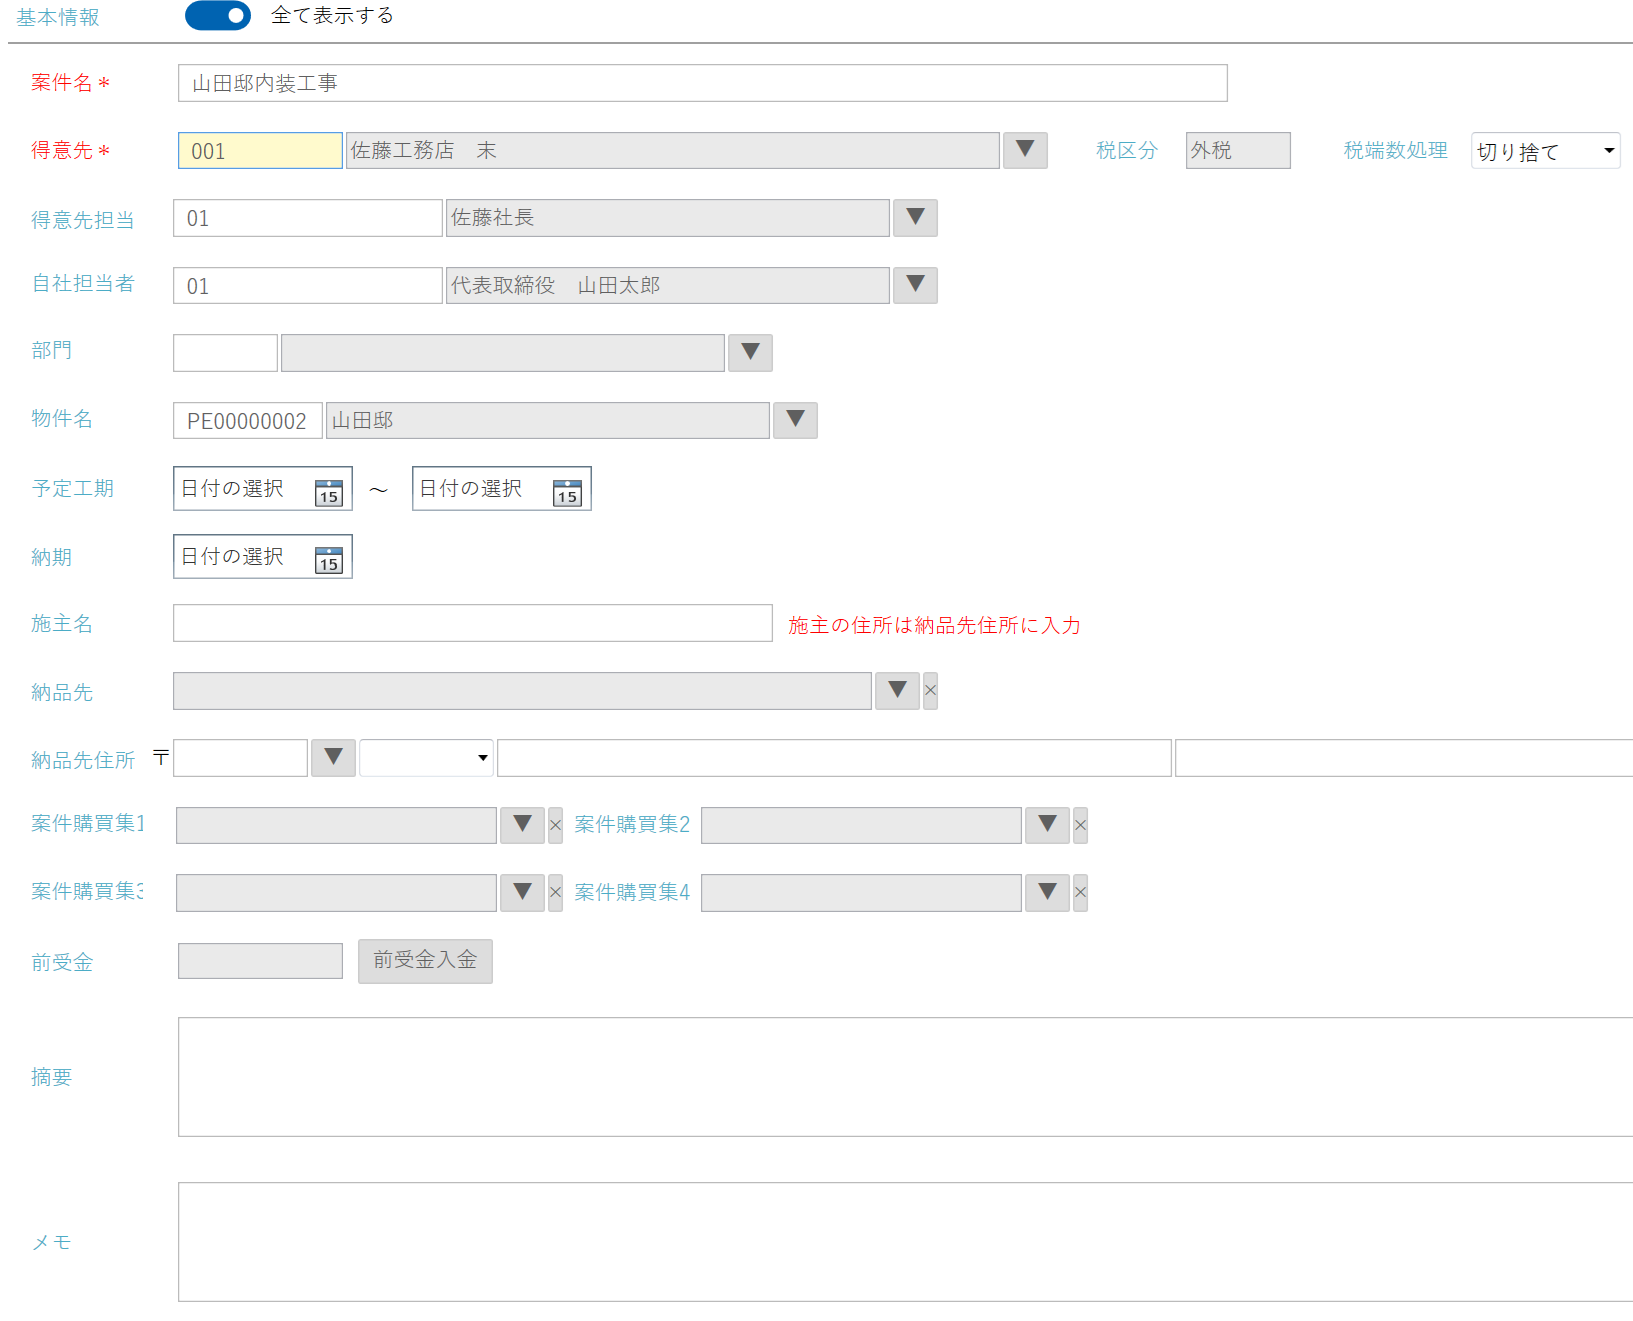Expand the 案件購買集1 dropdown arrow
1633x1321 pixels.
pos(522,826)
